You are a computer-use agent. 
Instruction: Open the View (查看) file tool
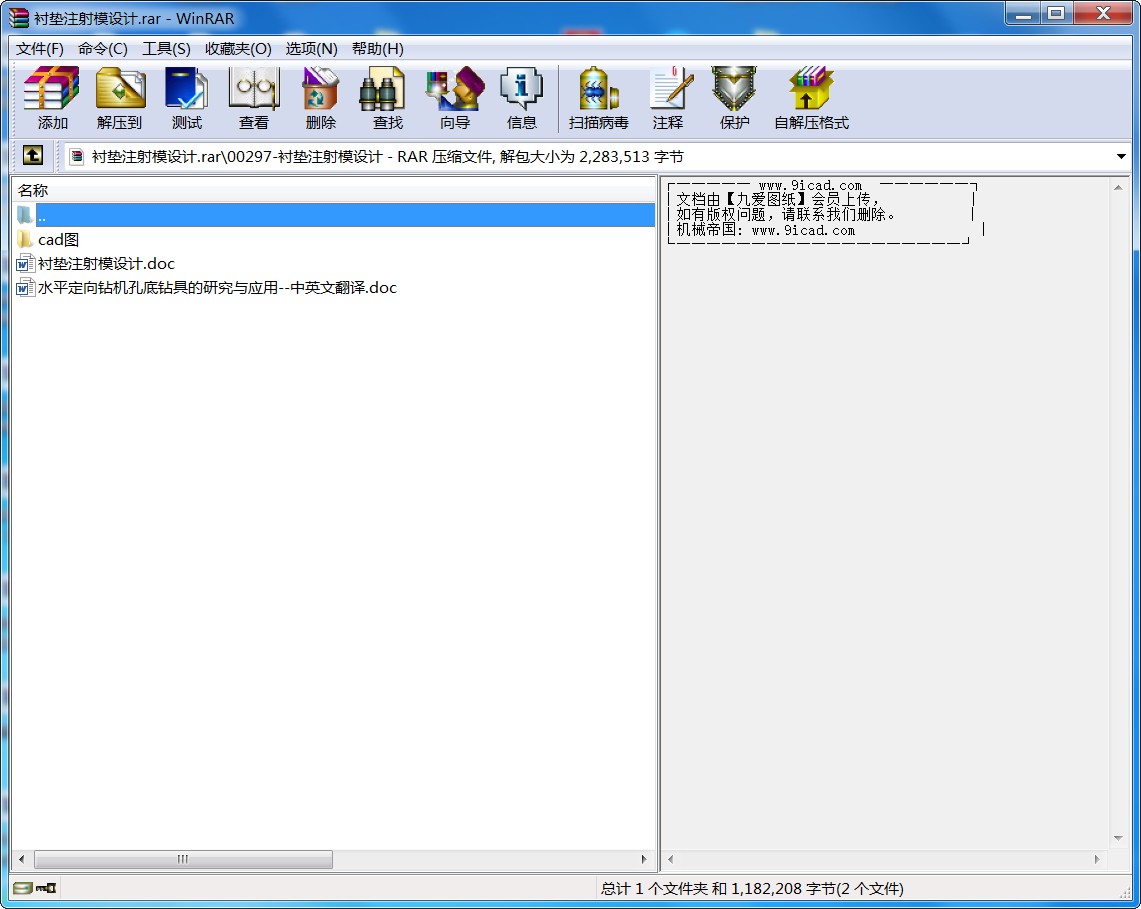253,98
